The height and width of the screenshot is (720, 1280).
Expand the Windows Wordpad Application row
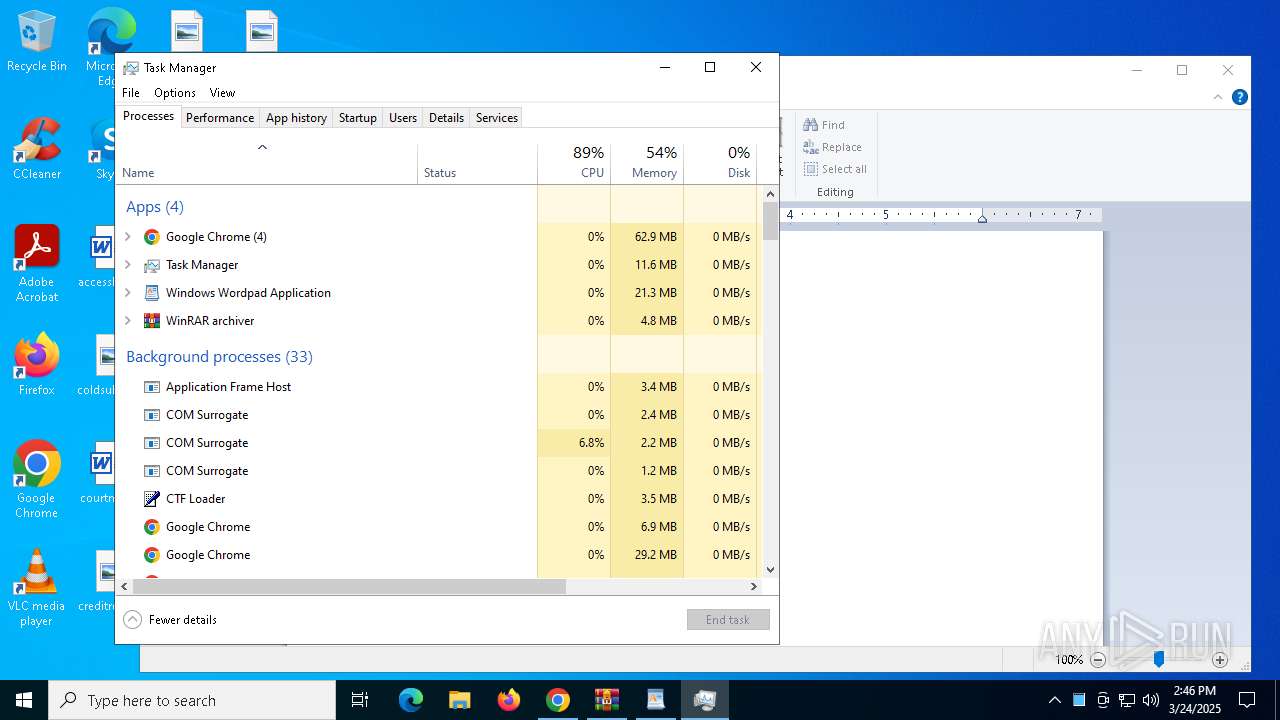click(x=127, y=293)
